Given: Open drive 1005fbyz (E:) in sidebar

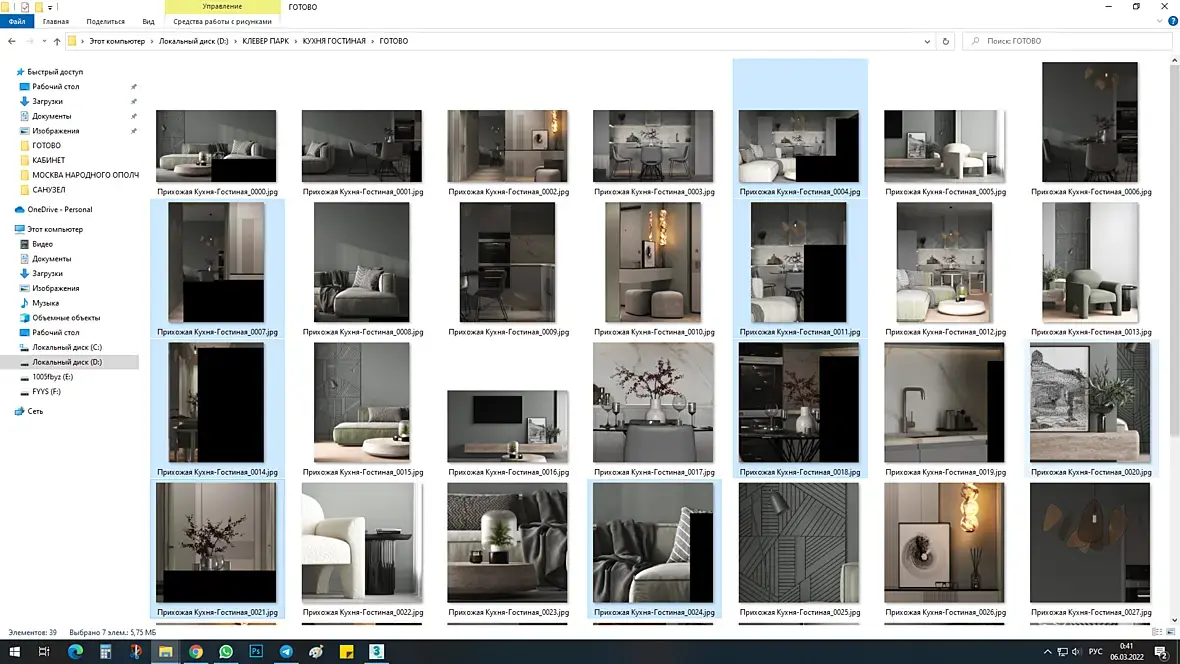Looking at the screenshot, I should (x=52, y=377).
